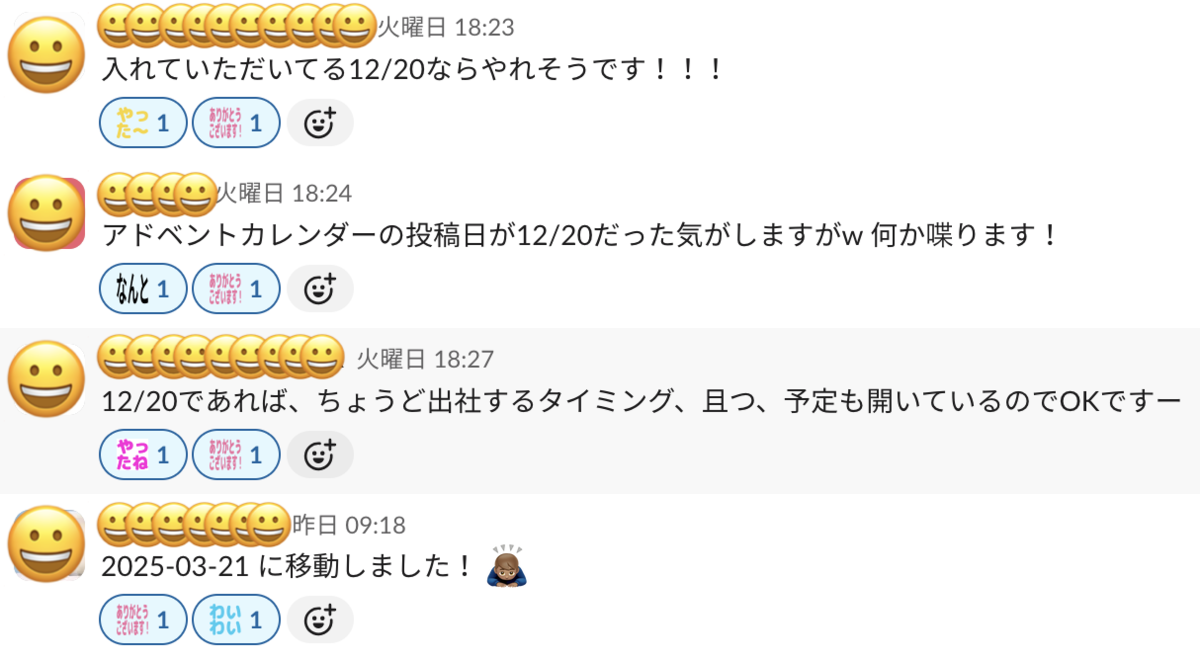Screen dimensions: 1200x660
Task: Toggle ありがとうございます reaction under 2025-03-21 message
Action: 144,621
